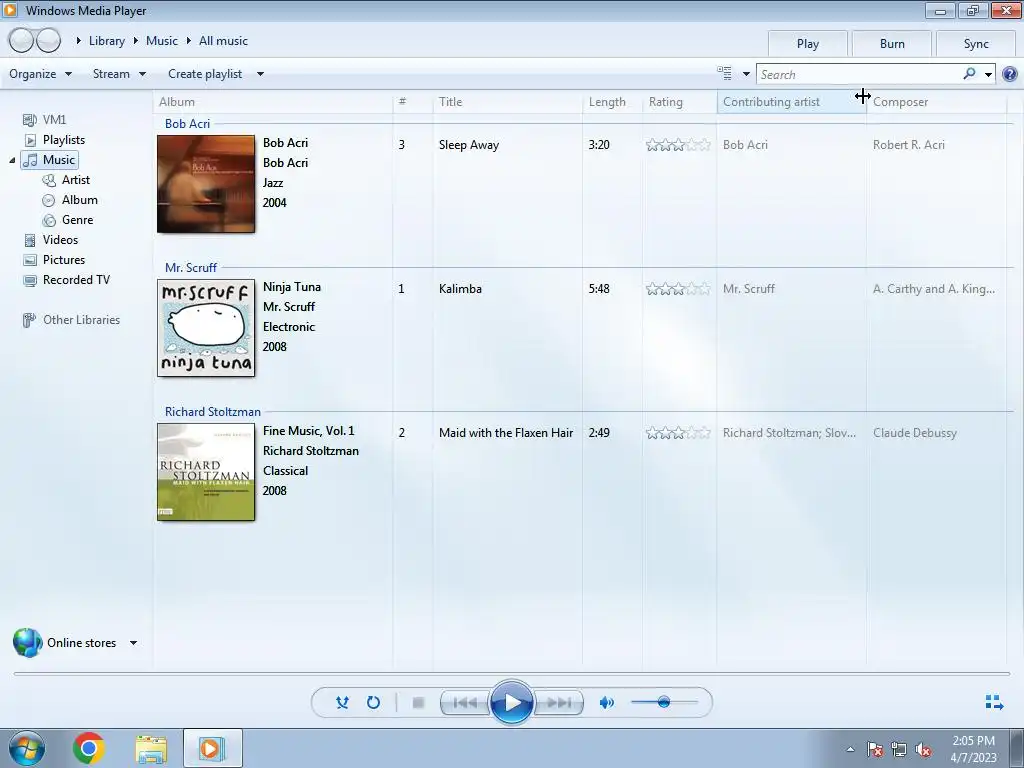Open Windows Explorer from the taskbar

pyautogui.click(x=151, y=748)
